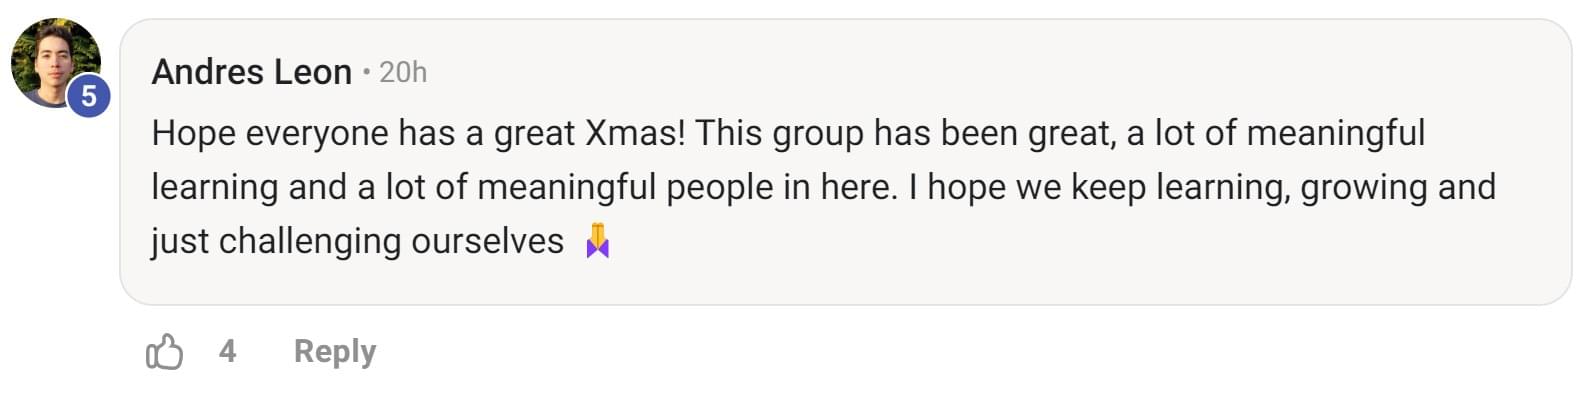The image size is (1587, 395).
Task: Open the Andres Leon name link
Action: click(252, 72)
